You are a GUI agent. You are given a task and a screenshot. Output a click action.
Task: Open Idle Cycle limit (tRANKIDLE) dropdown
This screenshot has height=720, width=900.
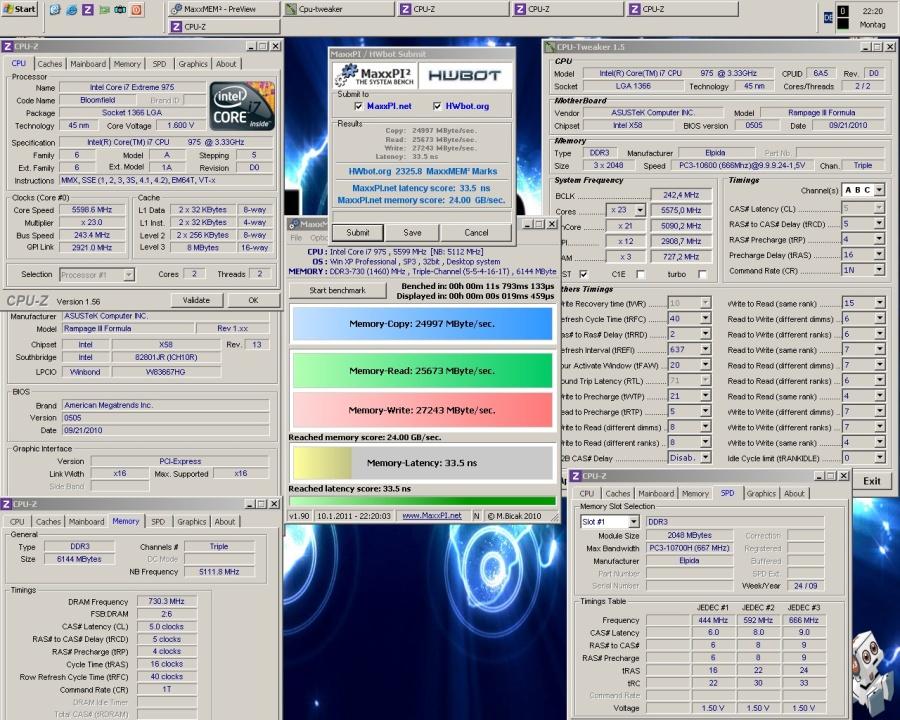click(879, 458)
